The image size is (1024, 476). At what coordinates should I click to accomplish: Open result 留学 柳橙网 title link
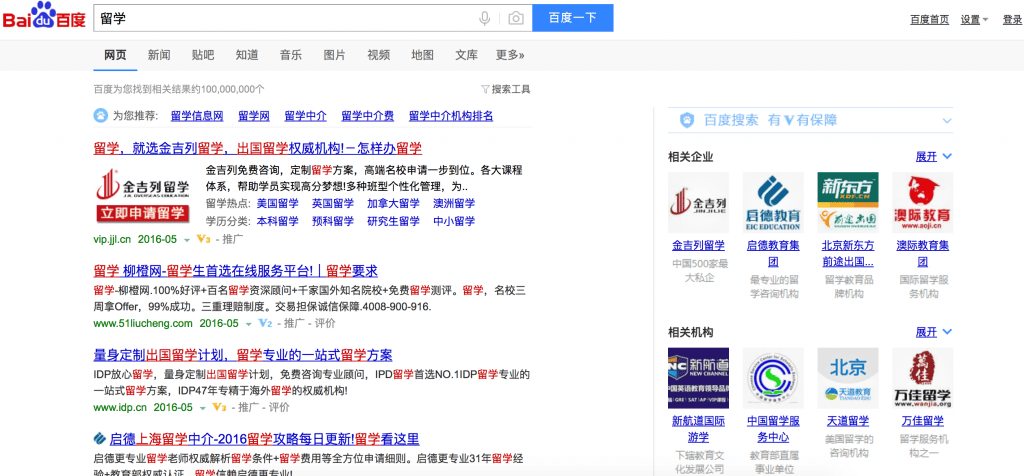(236, 271)
